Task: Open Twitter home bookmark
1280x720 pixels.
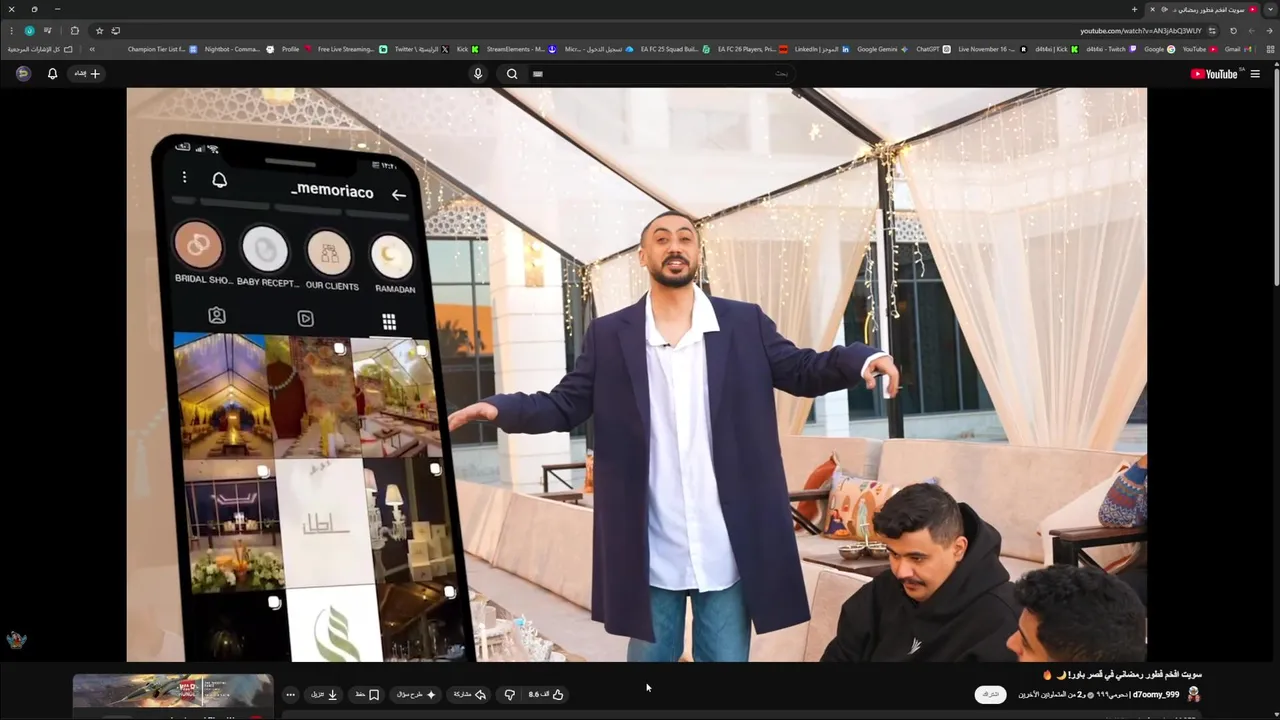Action: coord(421,49)
